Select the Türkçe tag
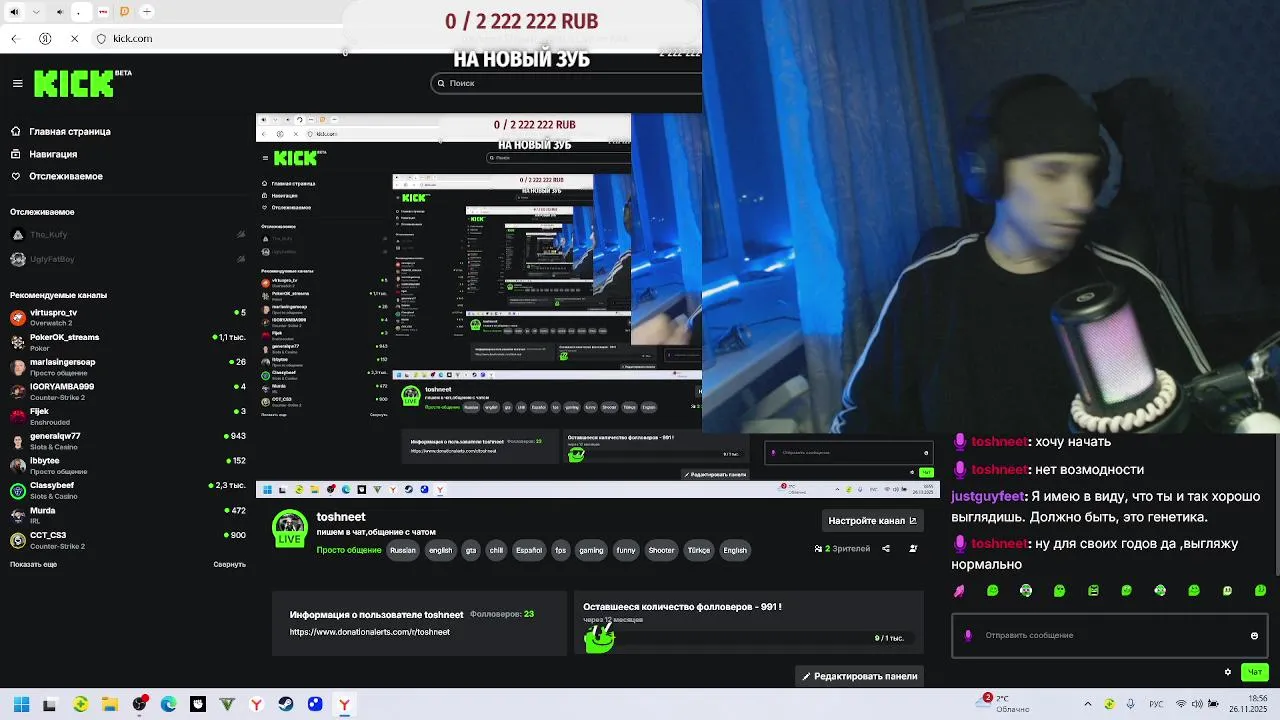The height and width of the screenshot is (720, 1280). pyautogui.click(x=699, y=550)
